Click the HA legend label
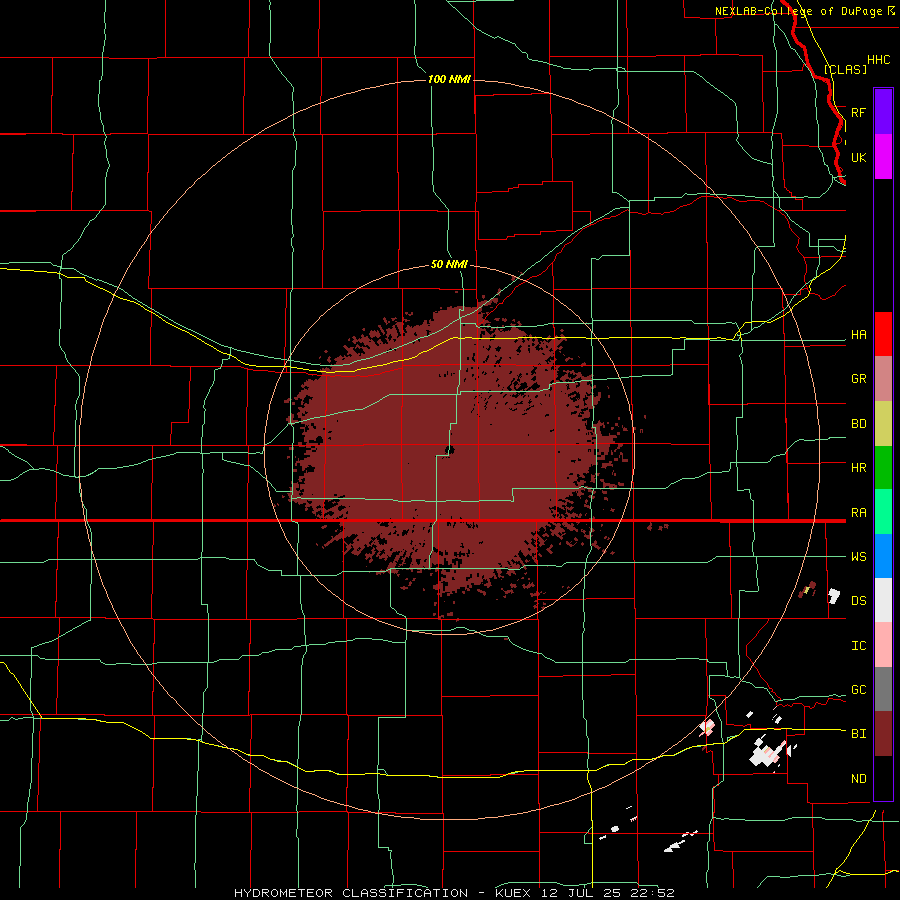The height and width of the screenshot is (900, 900). [858, 335]
